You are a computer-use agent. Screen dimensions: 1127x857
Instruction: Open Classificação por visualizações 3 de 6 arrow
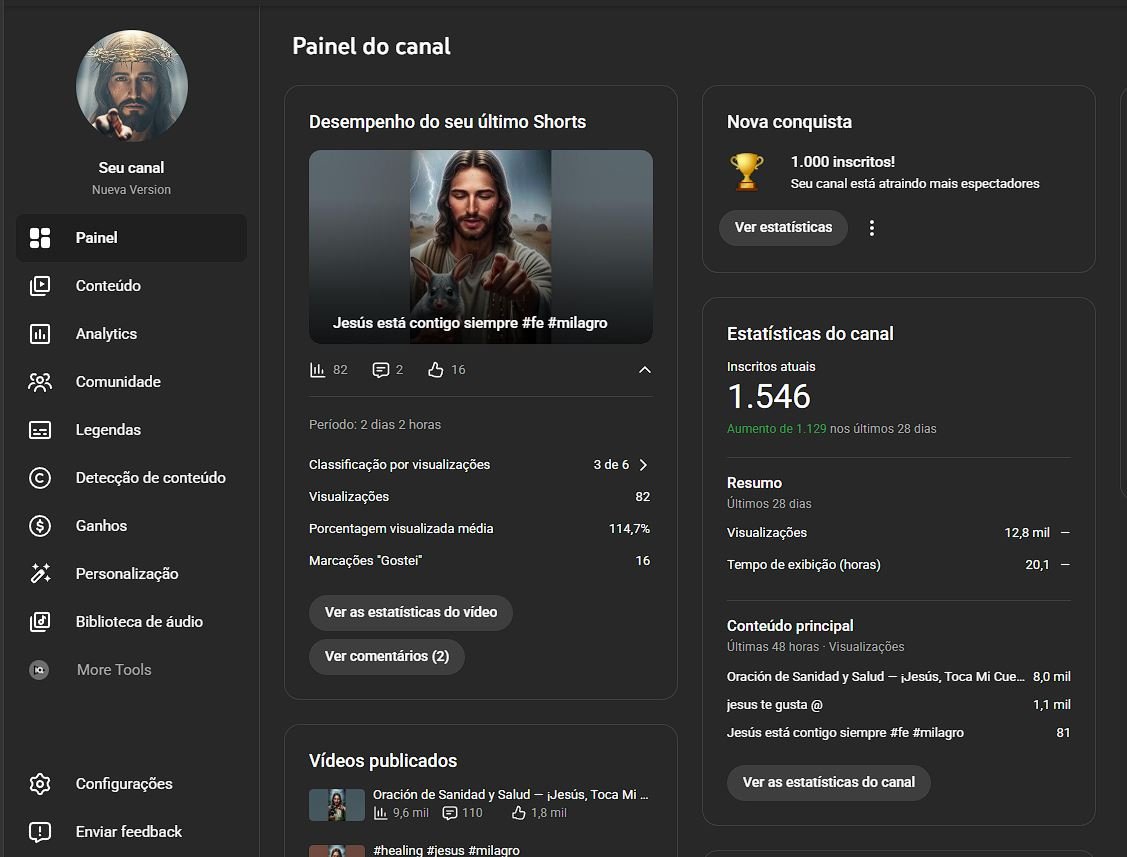click(x=643, y=465)
